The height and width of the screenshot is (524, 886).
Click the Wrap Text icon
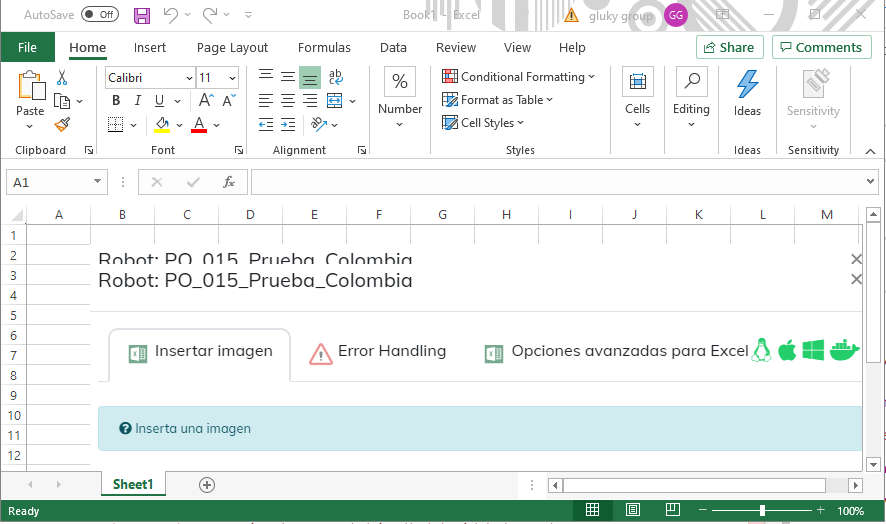[x=335, y=77]
